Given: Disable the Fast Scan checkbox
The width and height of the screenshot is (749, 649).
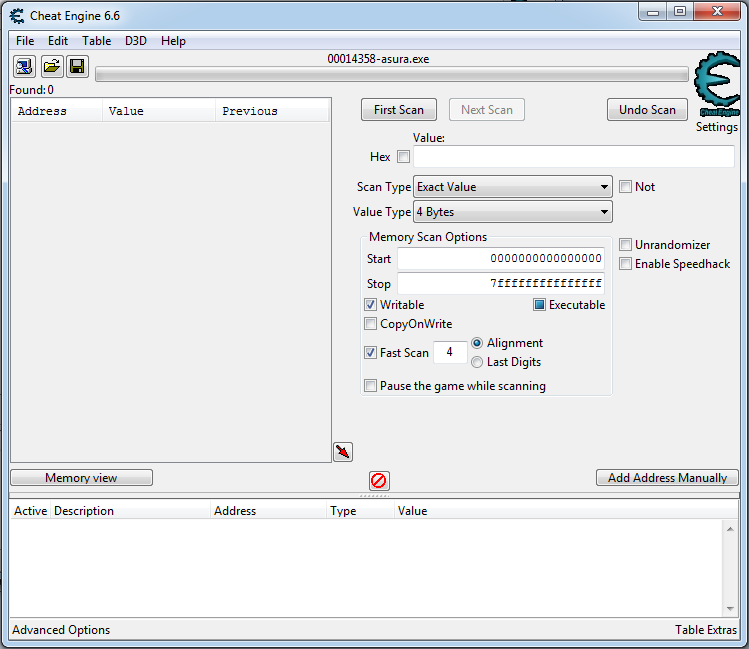Looking at the screenshot, I should pos(371,353).
